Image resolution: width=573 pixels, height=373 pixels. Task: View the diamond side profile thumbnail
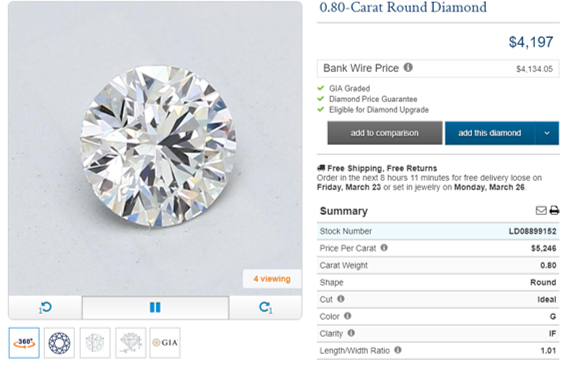pos(130,343)
